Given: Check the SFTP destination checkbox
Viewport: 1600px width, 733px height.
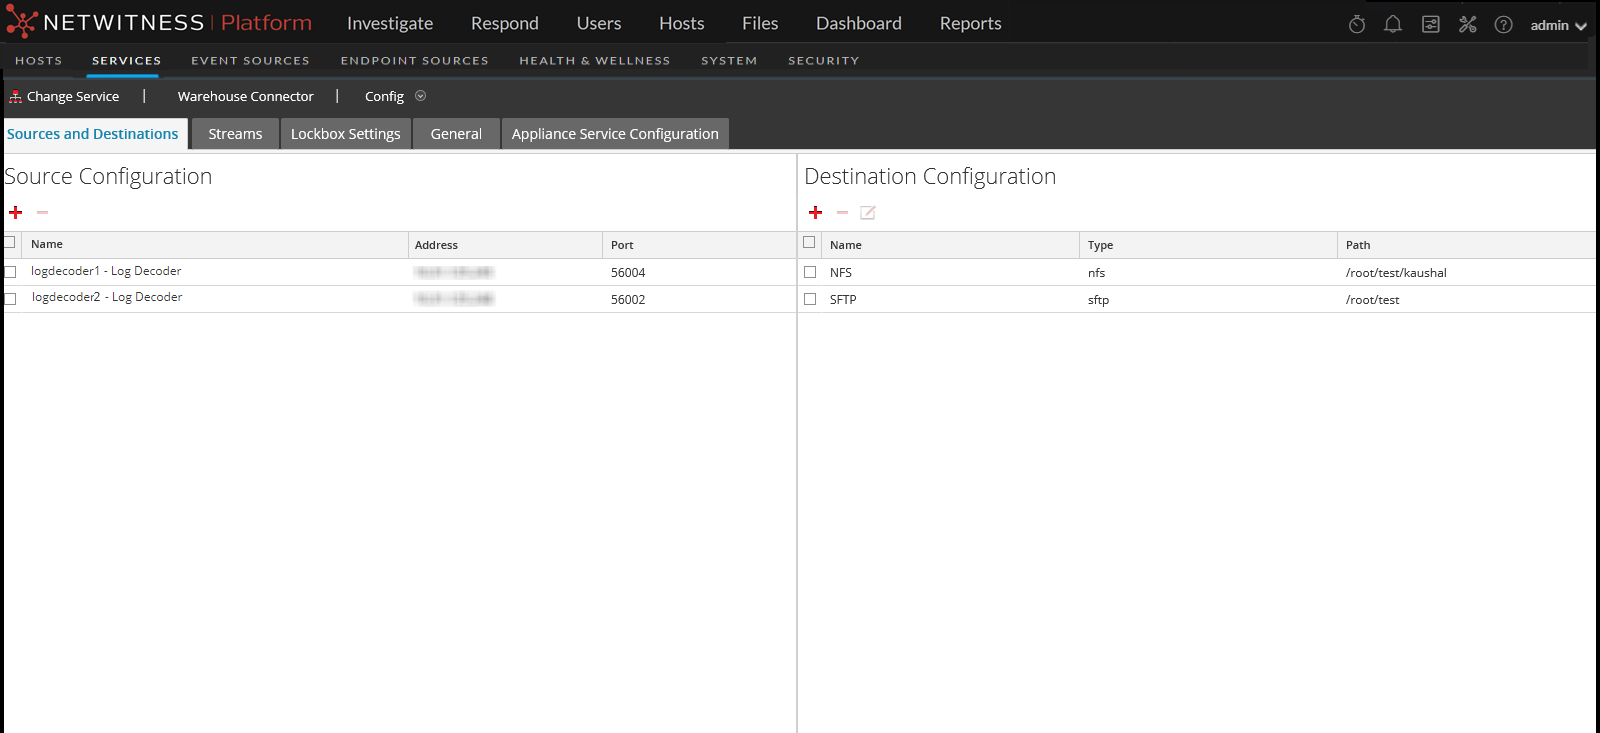Looking at the screenshot, I should click(810, 299).
